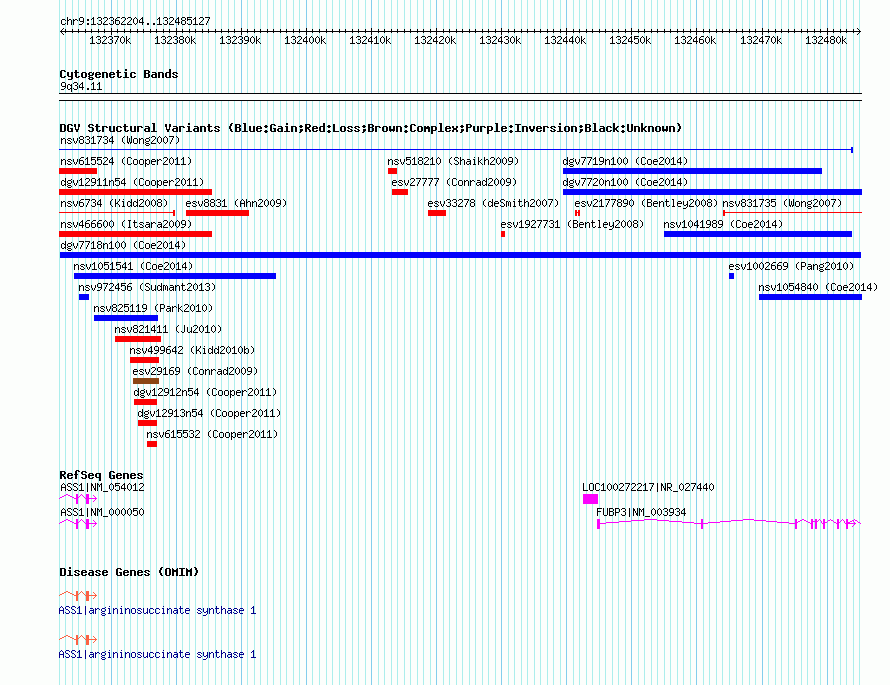Image resolution: width=890 pixels, height=685 pixels.
Task: Select the nsv615524 (Cooper2011) red loss bar
Action: 78,171
